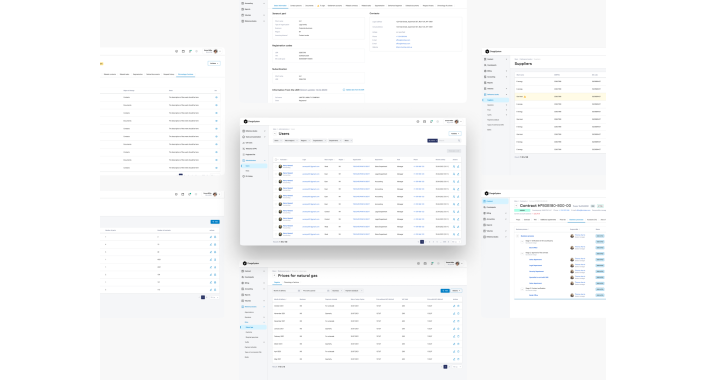
Task: Switch to second tab under Prices for natural gas
Action: [291, 282]
